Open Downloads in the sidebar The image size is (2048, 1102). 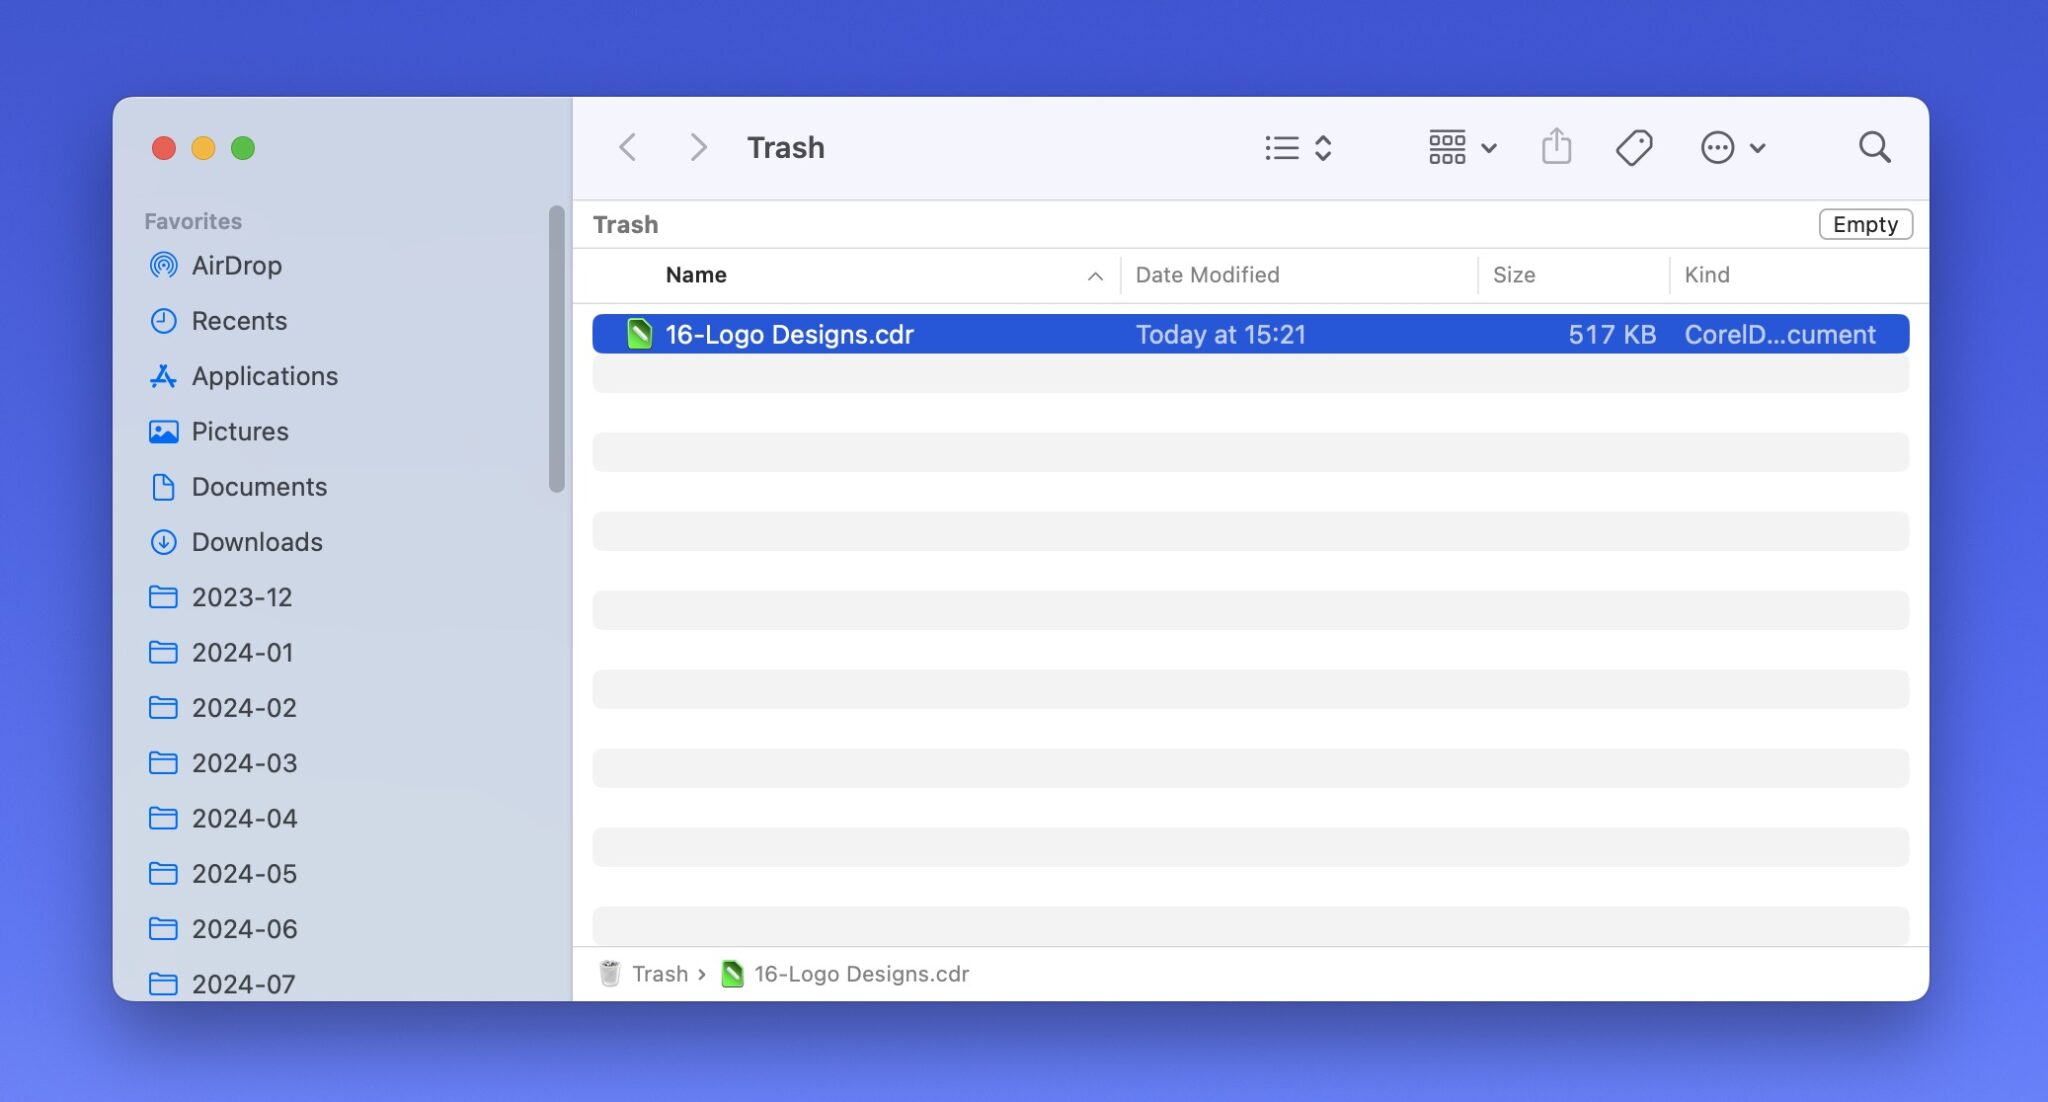tap(256, 542)
